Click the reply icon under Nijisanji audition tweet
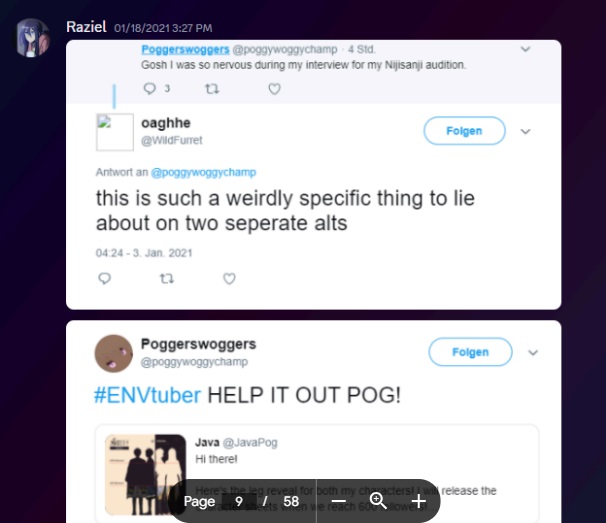 (150, 89)
